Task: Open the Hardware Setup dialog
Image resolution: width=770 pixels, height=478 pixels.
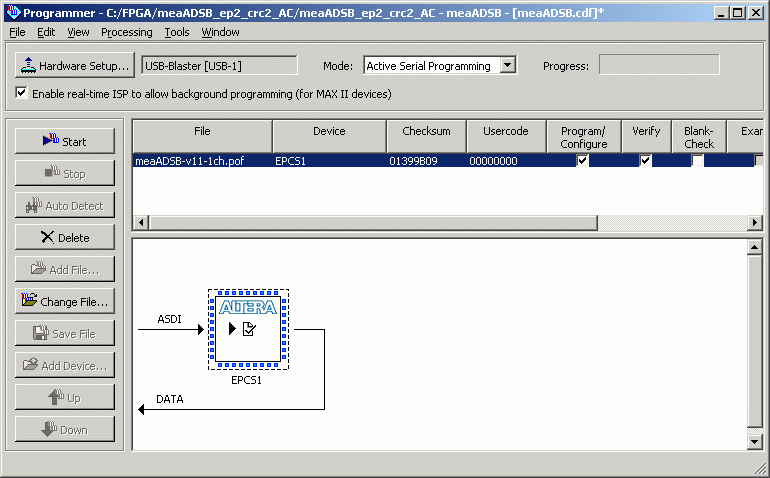Action: click(75, 65)
